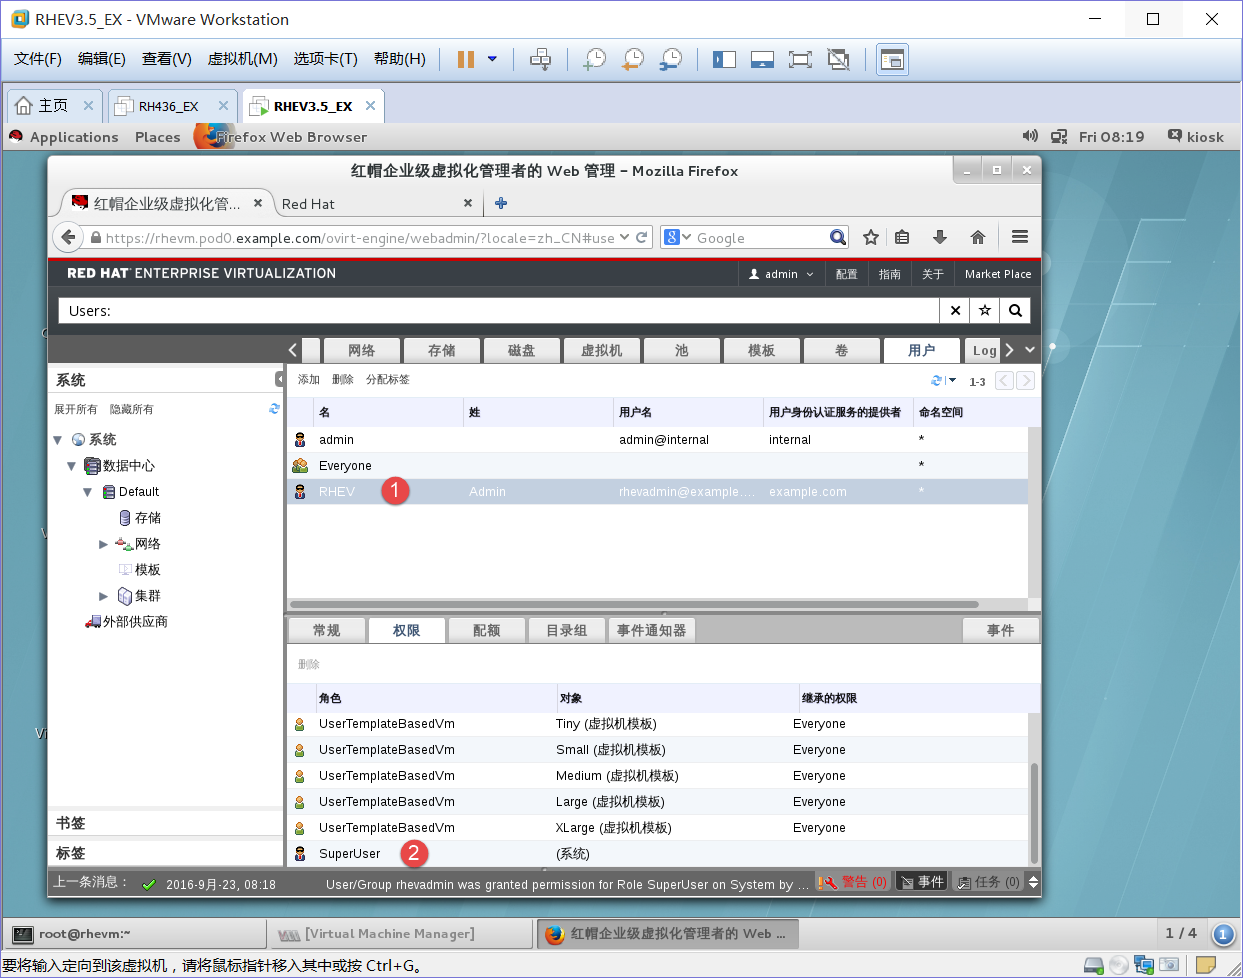Open the snapshot manager icon

[x=670, y=59]
